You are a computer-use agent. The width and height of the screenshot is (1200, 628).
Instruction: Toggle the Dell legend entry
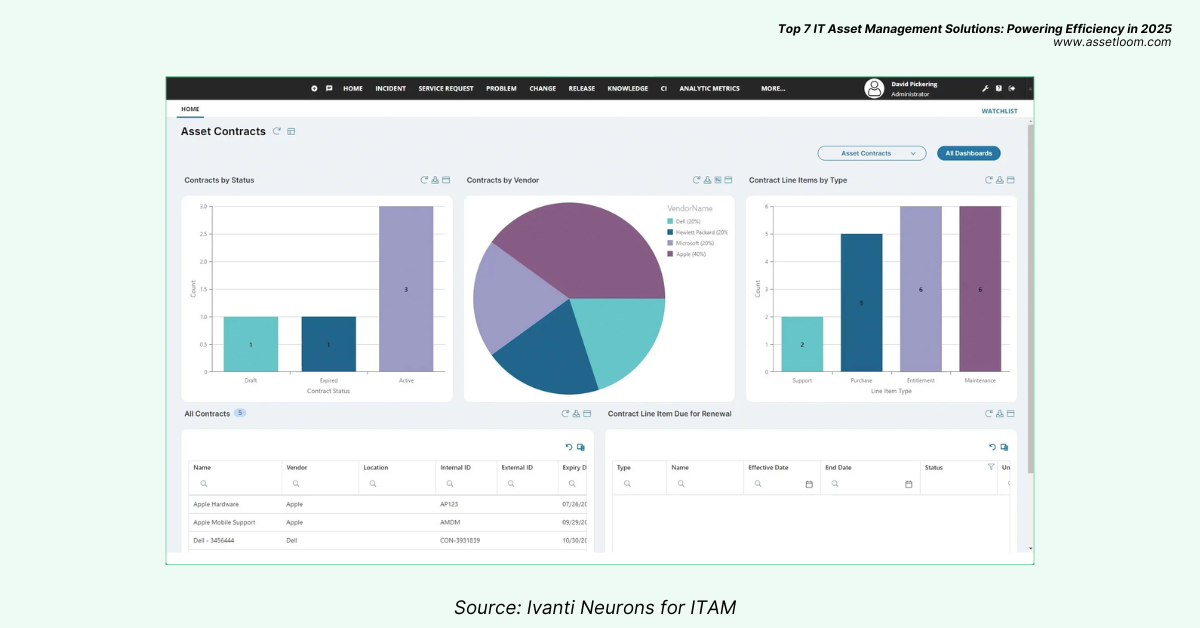(x=684, y=221)
